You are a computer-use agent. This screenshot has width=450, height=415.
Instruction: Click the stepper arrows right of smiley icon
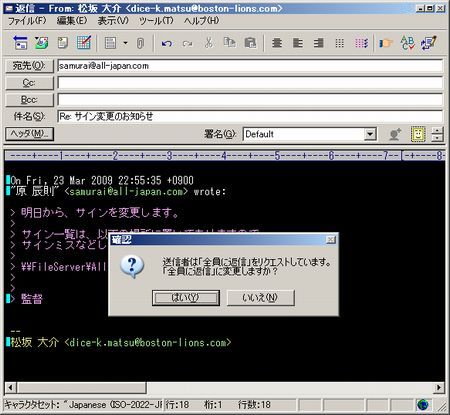[437, 134]
